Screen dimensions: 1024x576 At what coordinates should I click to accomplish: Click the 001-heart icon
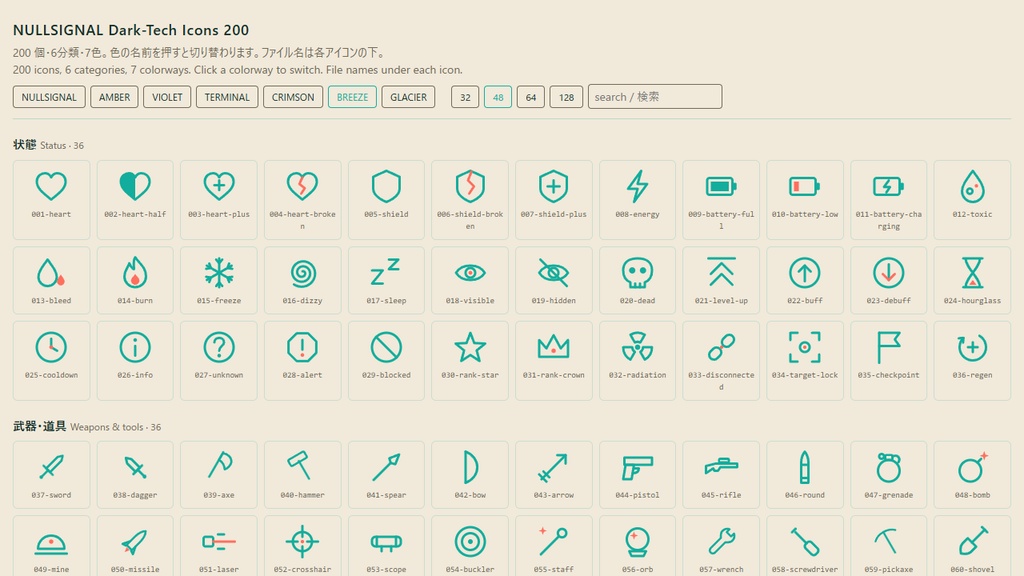51,186
